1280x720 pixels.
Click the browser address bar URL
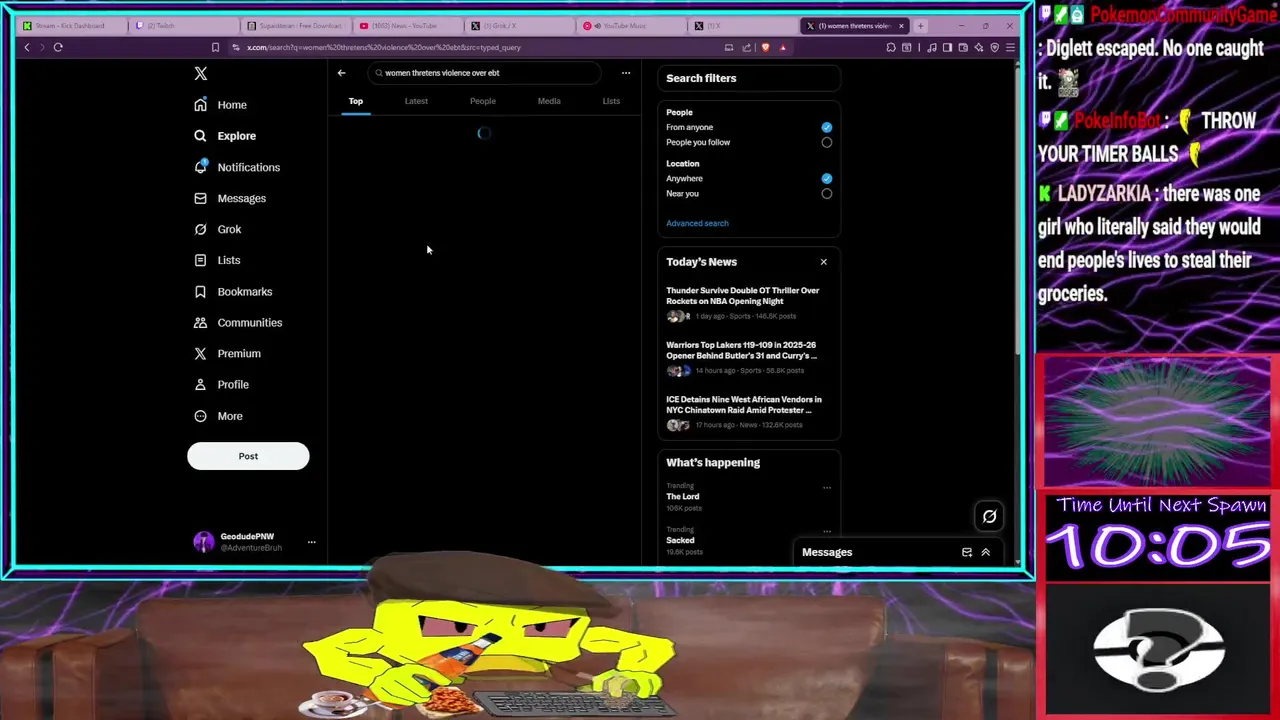pos(384,47)
